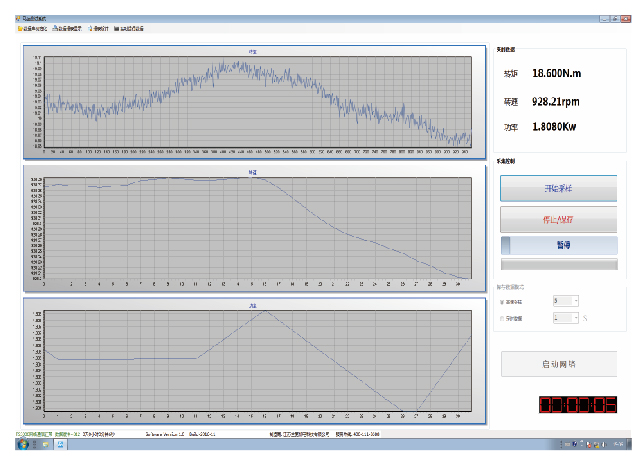Screen dimensions: 642x470
Task: Click the volume icon in system tray
Action: pos(604,444)
